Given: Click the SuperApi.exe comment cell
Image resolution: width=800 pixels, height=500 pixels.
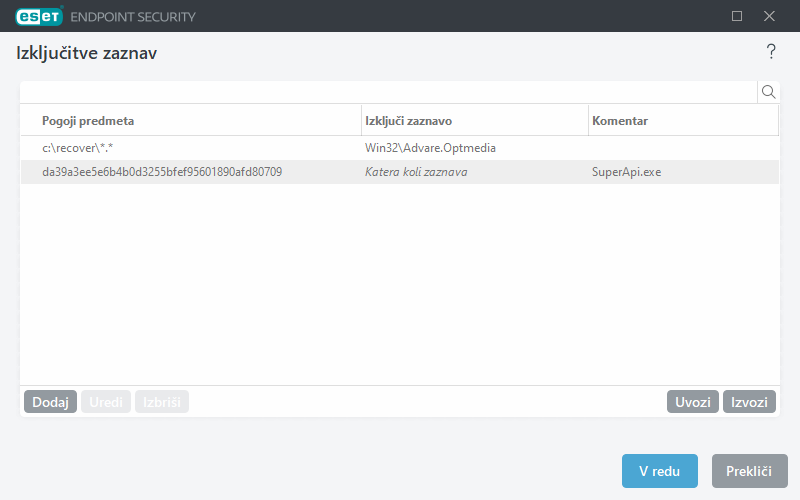Looking at the screenshot, I should (627, 172).
